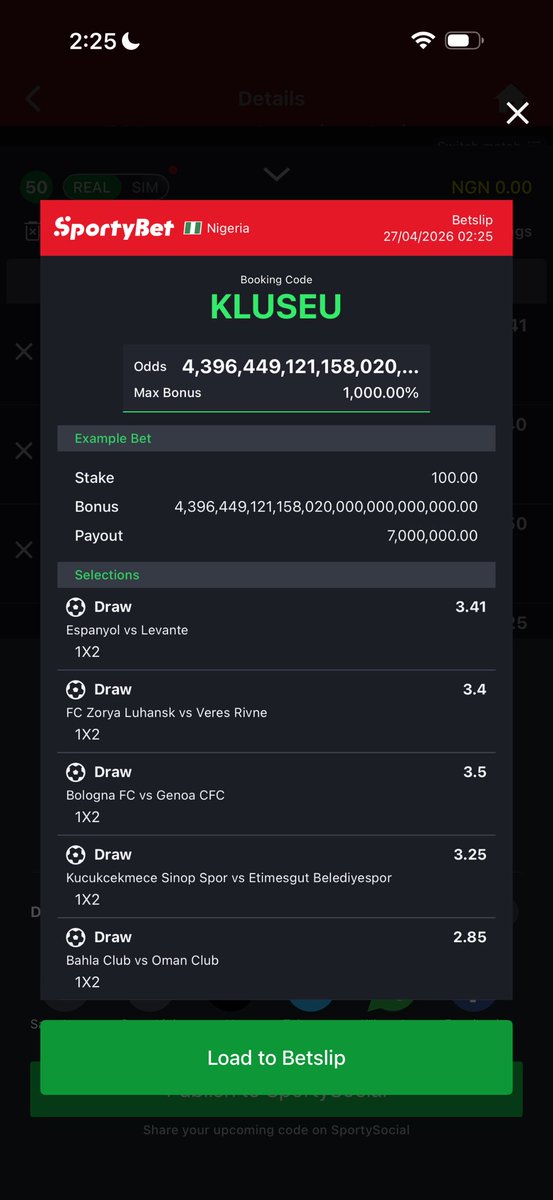This screenshot has height=1200, width=553.
Task: Tap the 3.41 odds value
Action: click(470, 607)
